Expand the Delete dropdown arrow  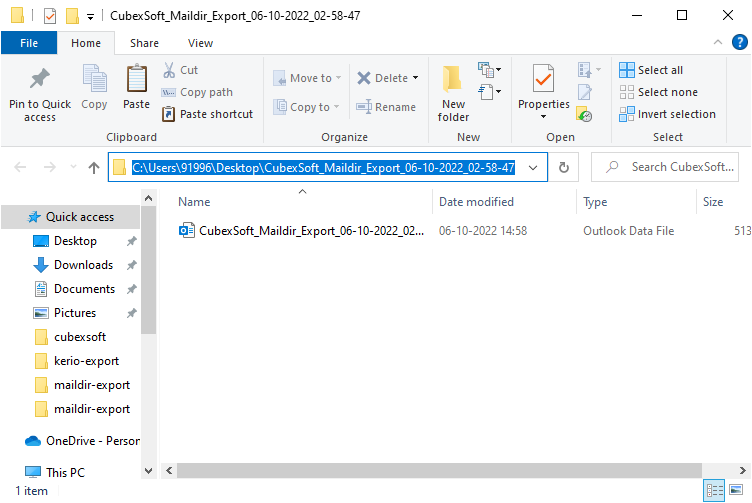(x=415, y=78)
